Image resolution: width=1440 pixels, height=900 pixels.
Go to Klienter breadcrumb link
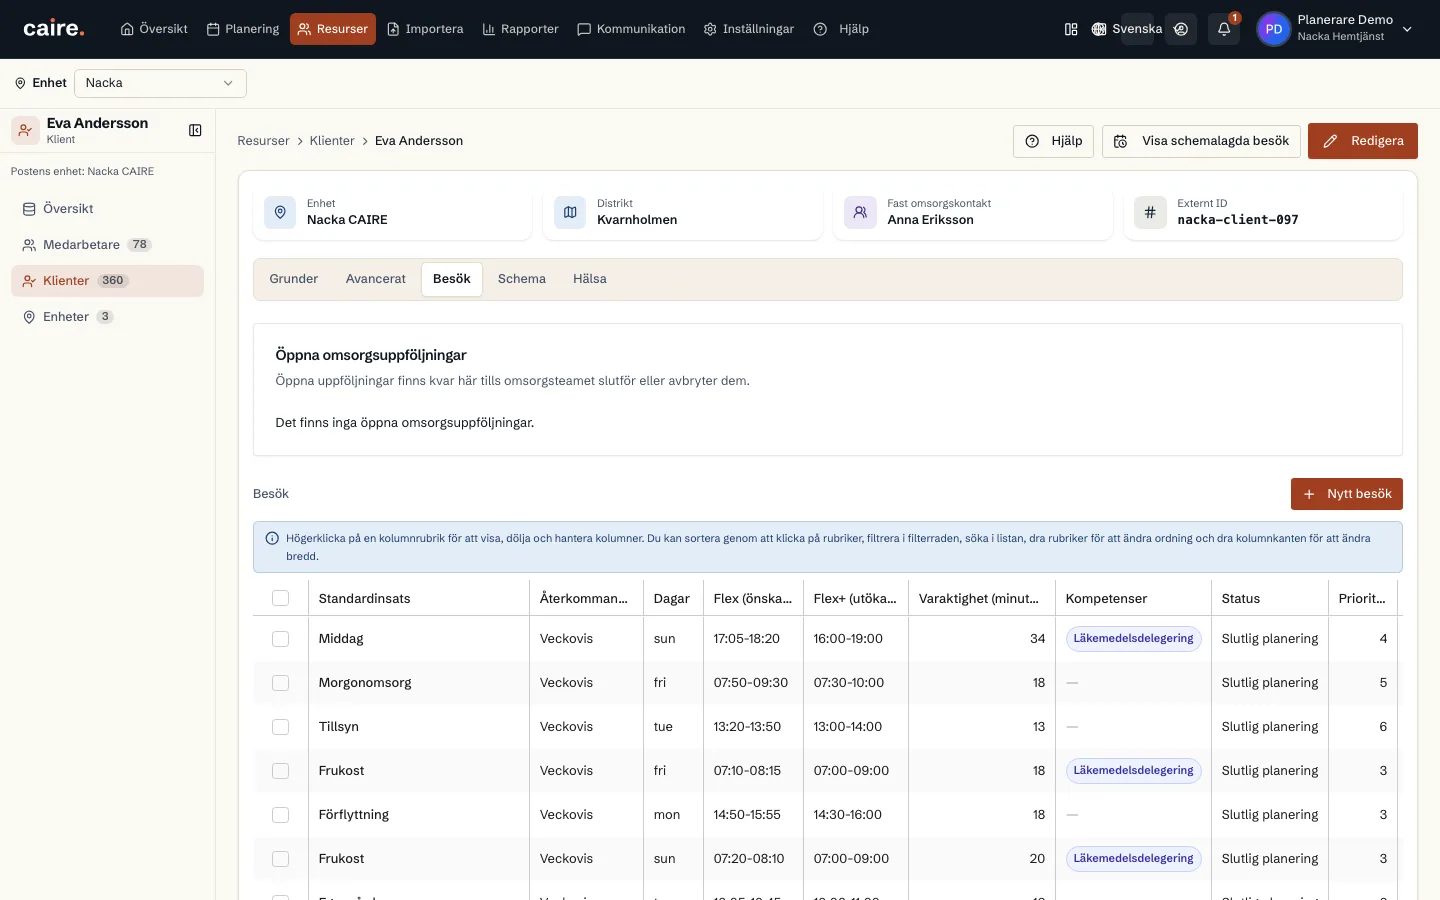tap(332, 141)
